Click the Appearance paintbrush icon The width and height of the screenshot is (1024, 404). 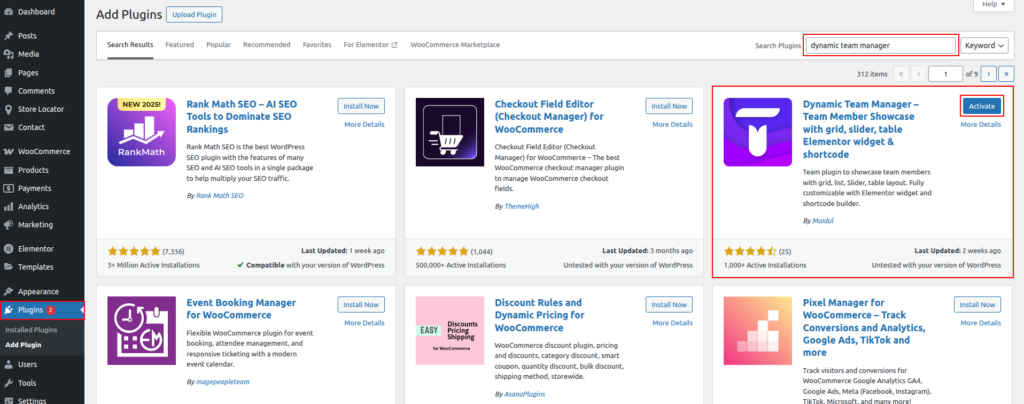[8, 291]
